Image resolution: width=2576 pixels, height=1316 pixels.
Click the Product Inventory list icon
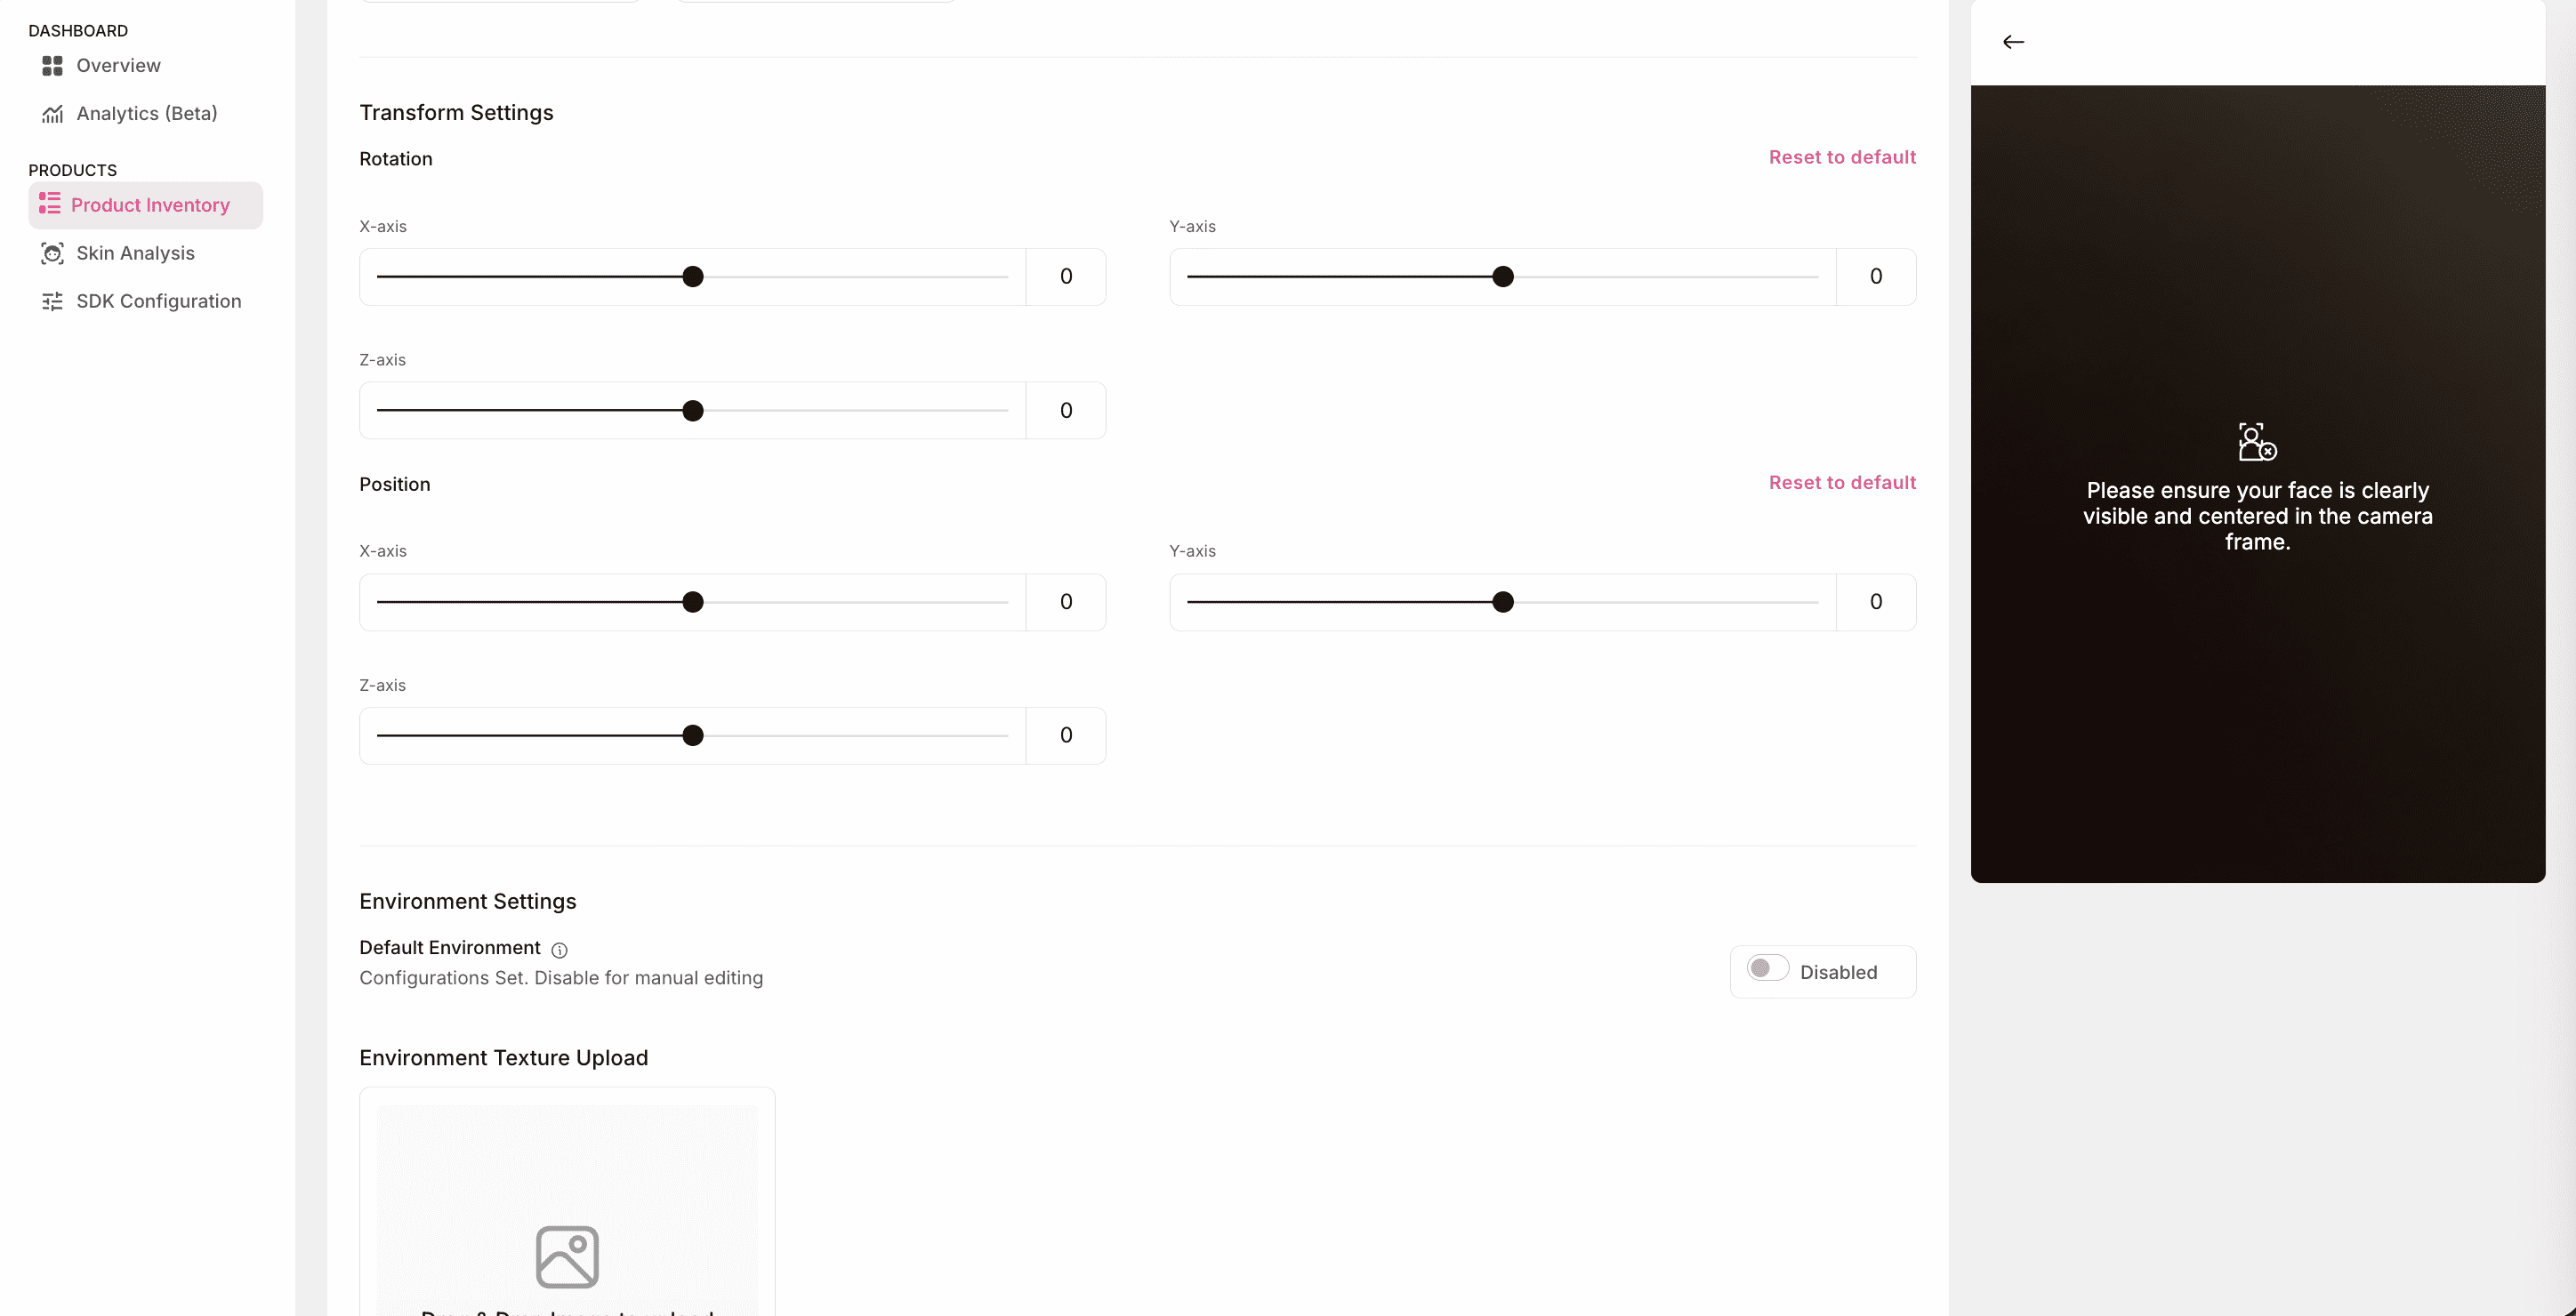pos(49,204)
